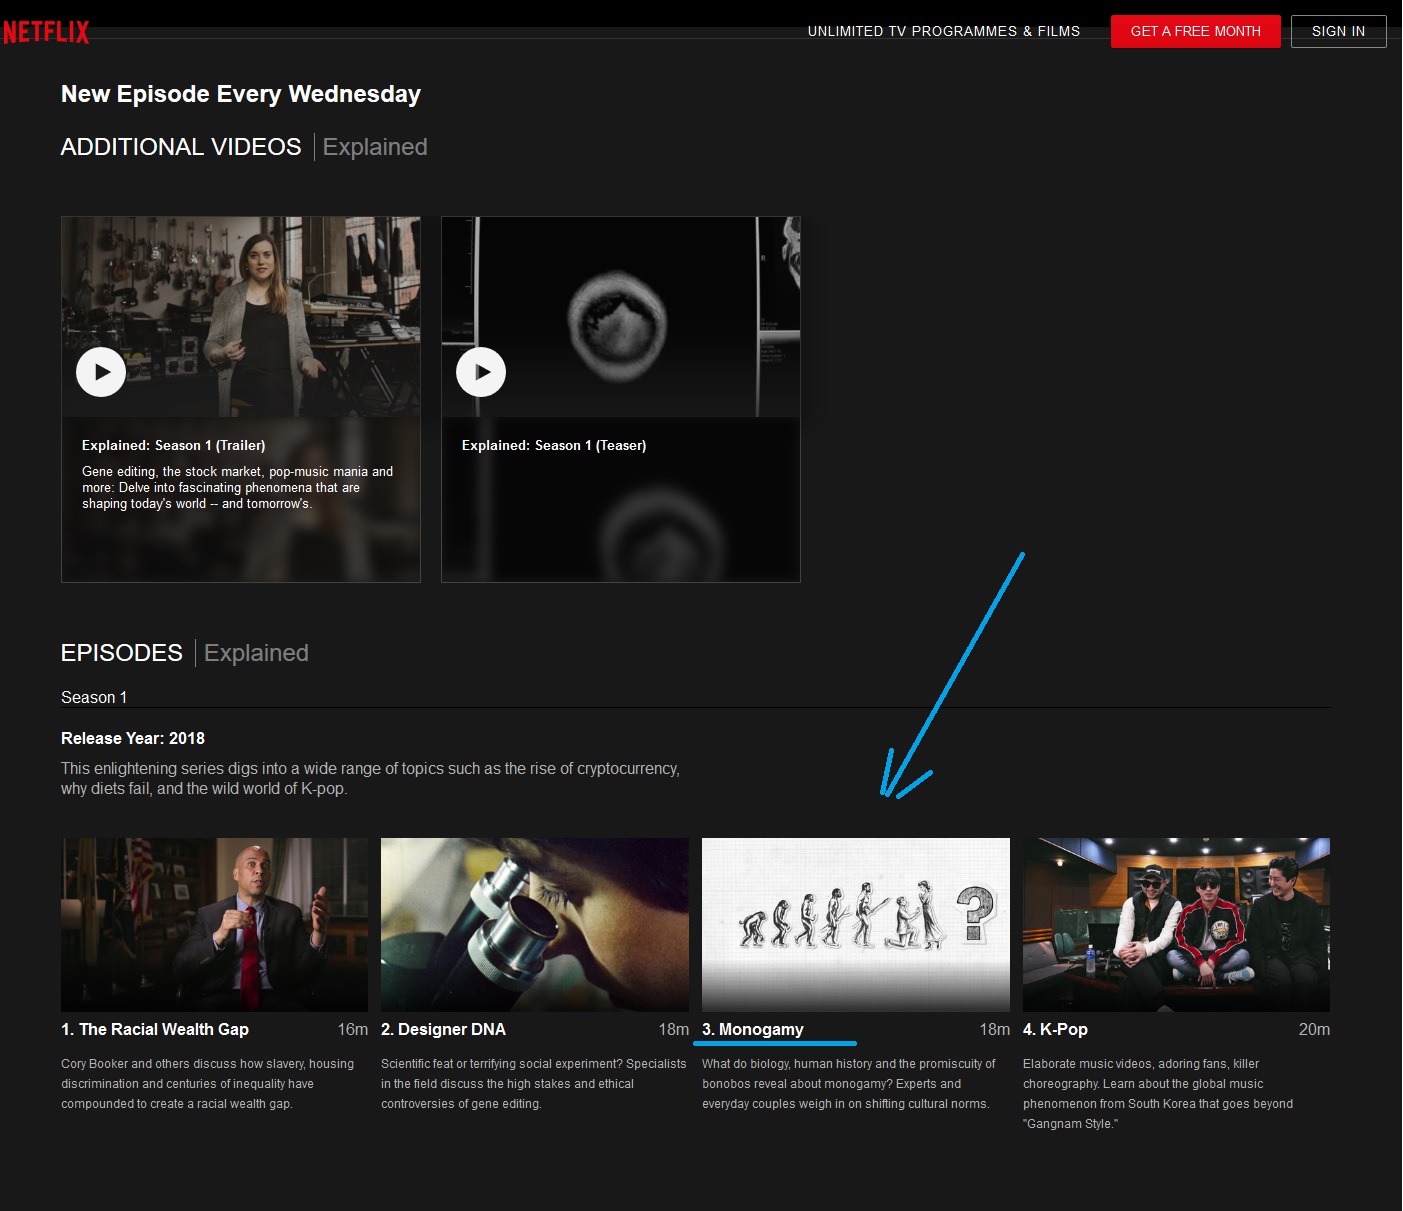Click the 'ADDITIONAL VIDEOS' heading
Screen dimensions: 1403x1211
(x=181, y=147)
